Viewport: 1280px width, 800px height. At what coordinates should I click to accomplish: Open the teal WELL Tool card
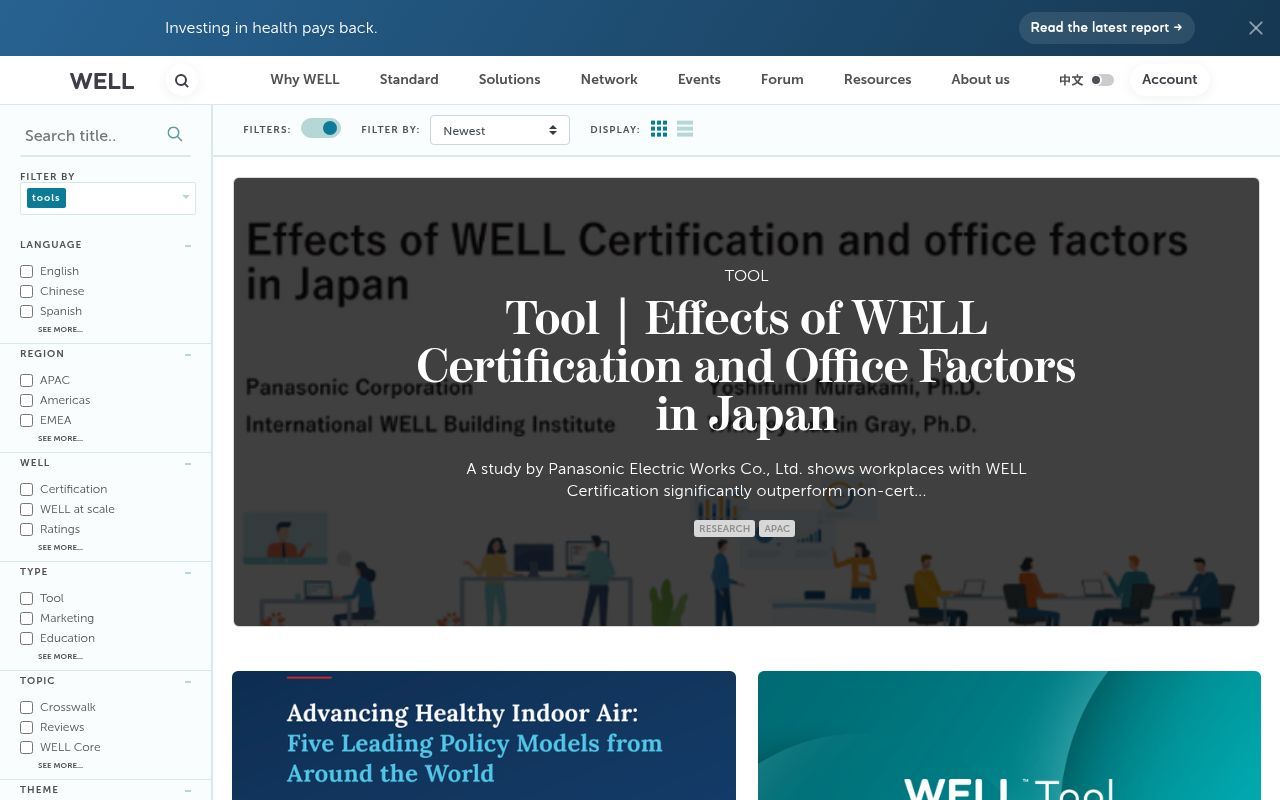click(x=1009, y=735)
